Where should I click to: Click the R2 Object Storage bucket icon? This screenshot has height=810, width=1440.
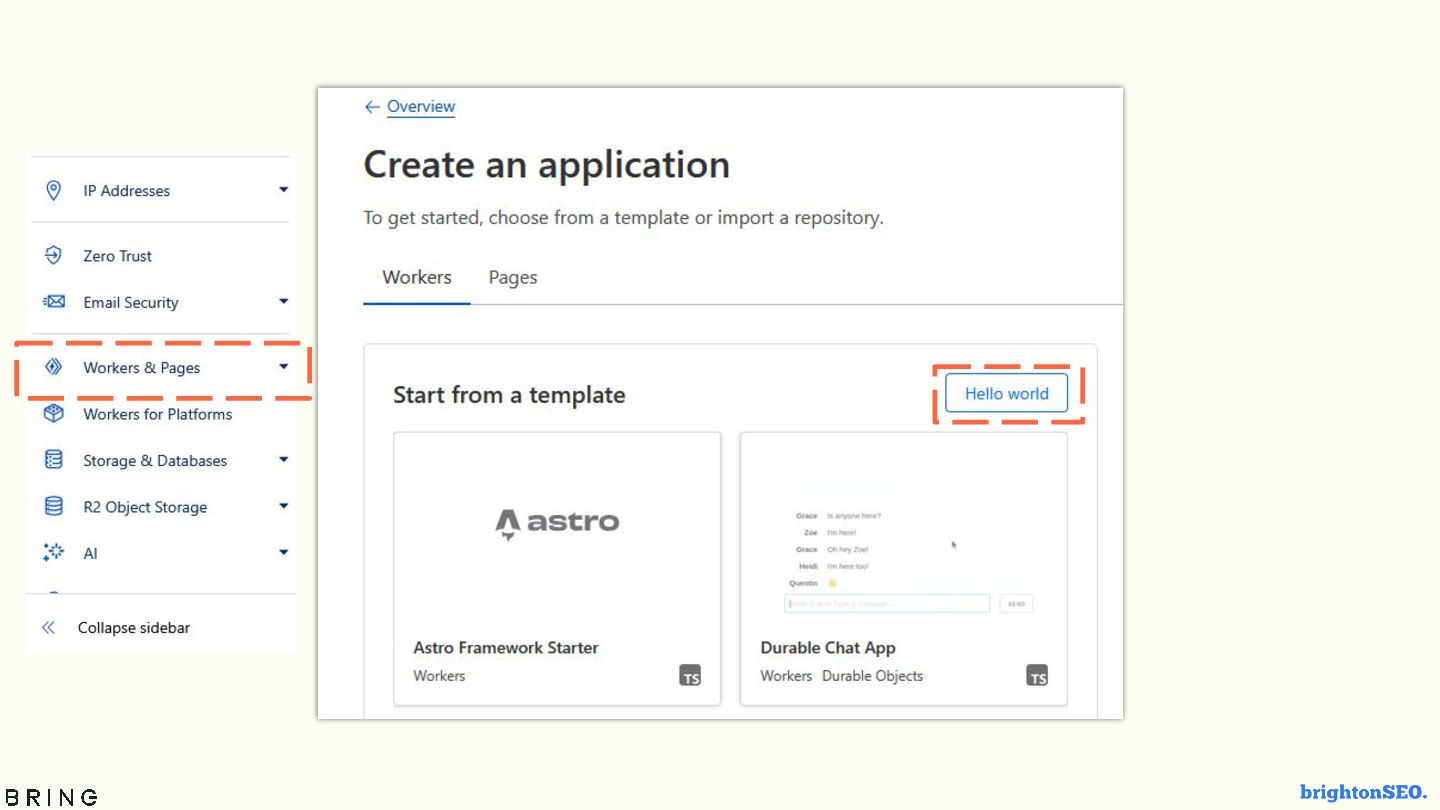coord(54,506)
